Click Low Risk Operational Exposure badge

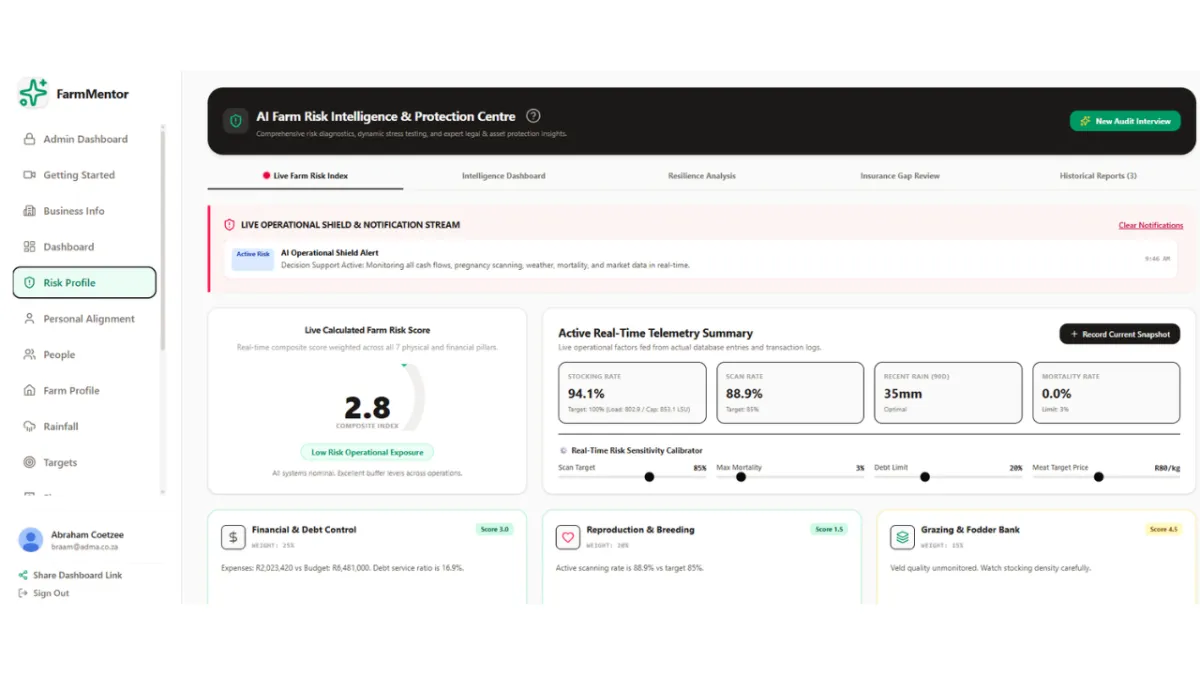point(367,452)
